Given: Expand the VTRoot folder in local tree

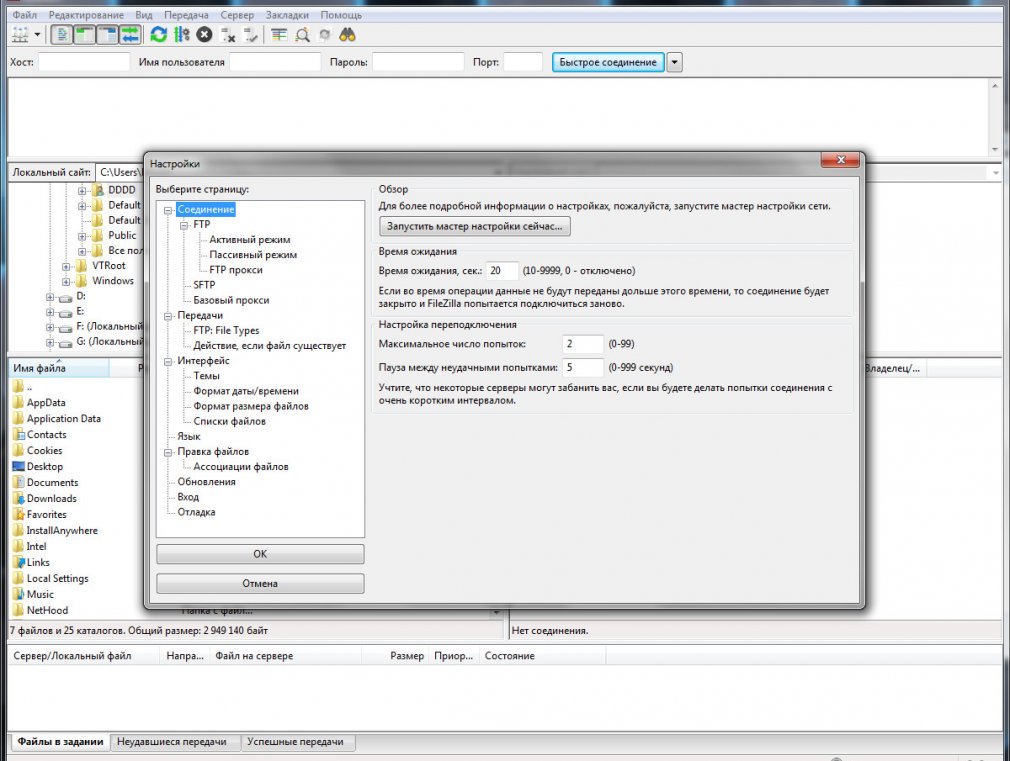Looking at the screenshot, I should 66,266.
